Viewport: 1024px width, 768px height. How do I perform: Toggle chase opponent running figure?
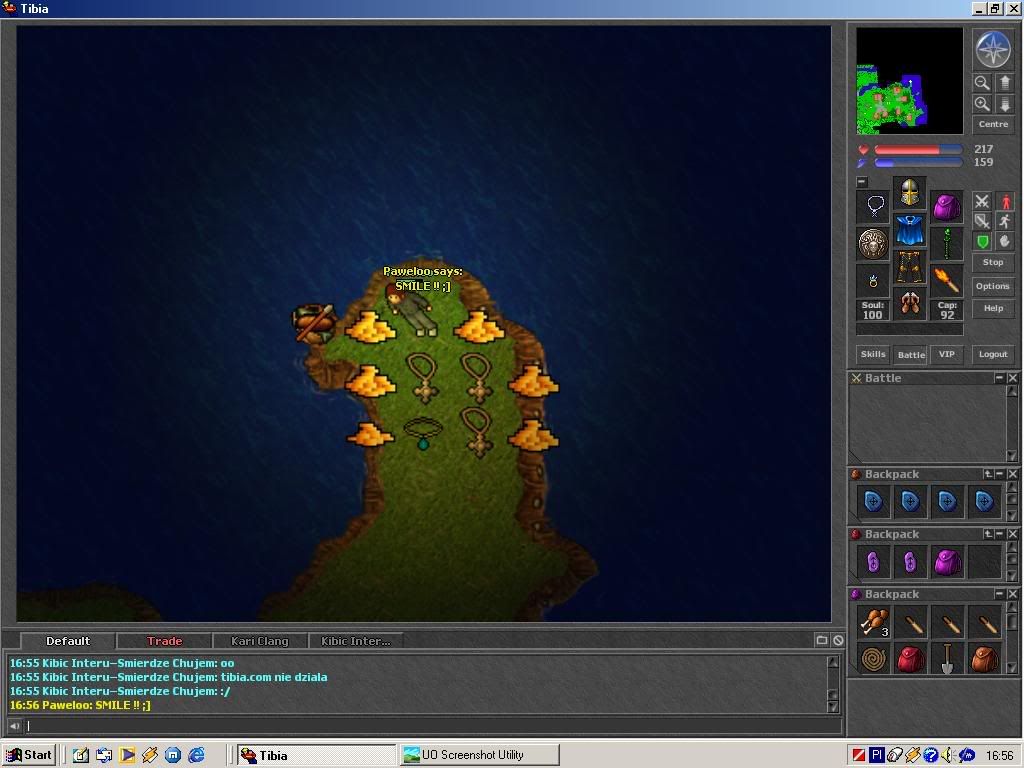[1004, 221]
